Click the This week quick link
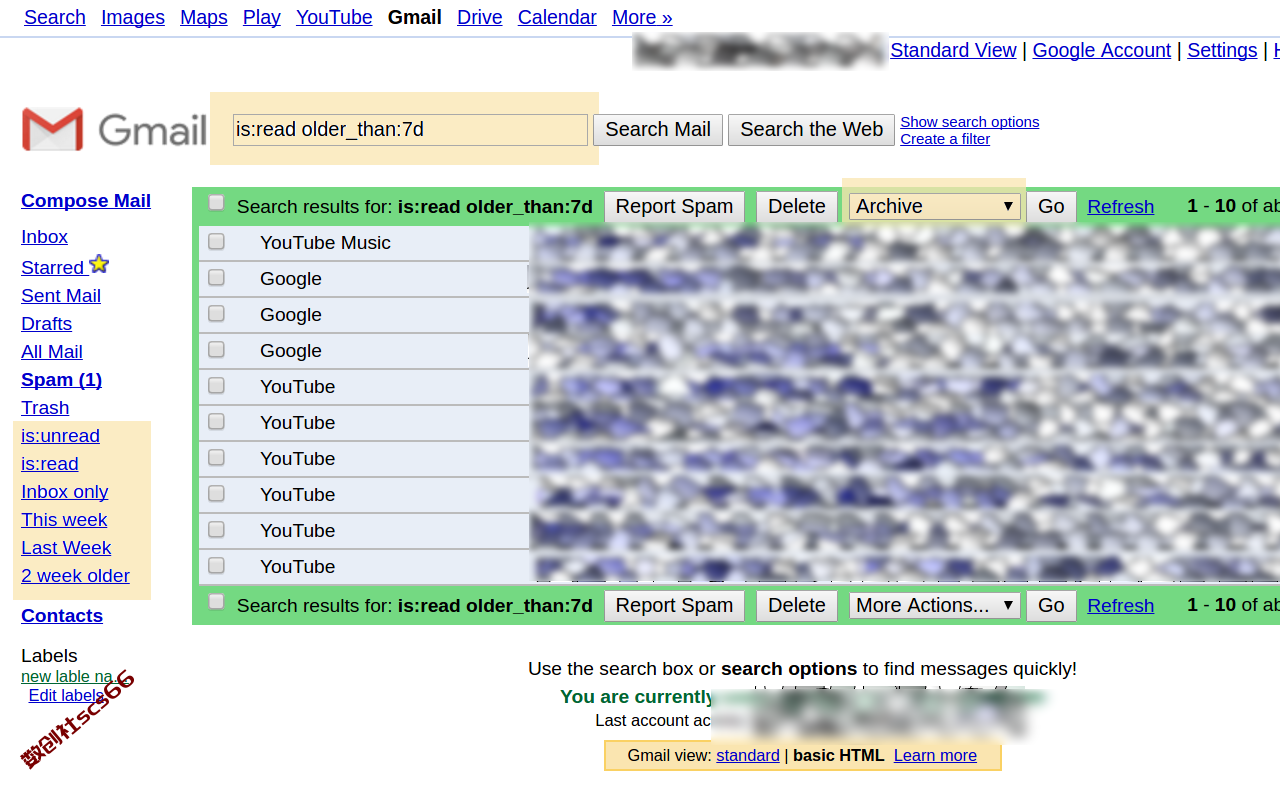The width and height of the screenshot is (1280, 800). coord(64,519)
